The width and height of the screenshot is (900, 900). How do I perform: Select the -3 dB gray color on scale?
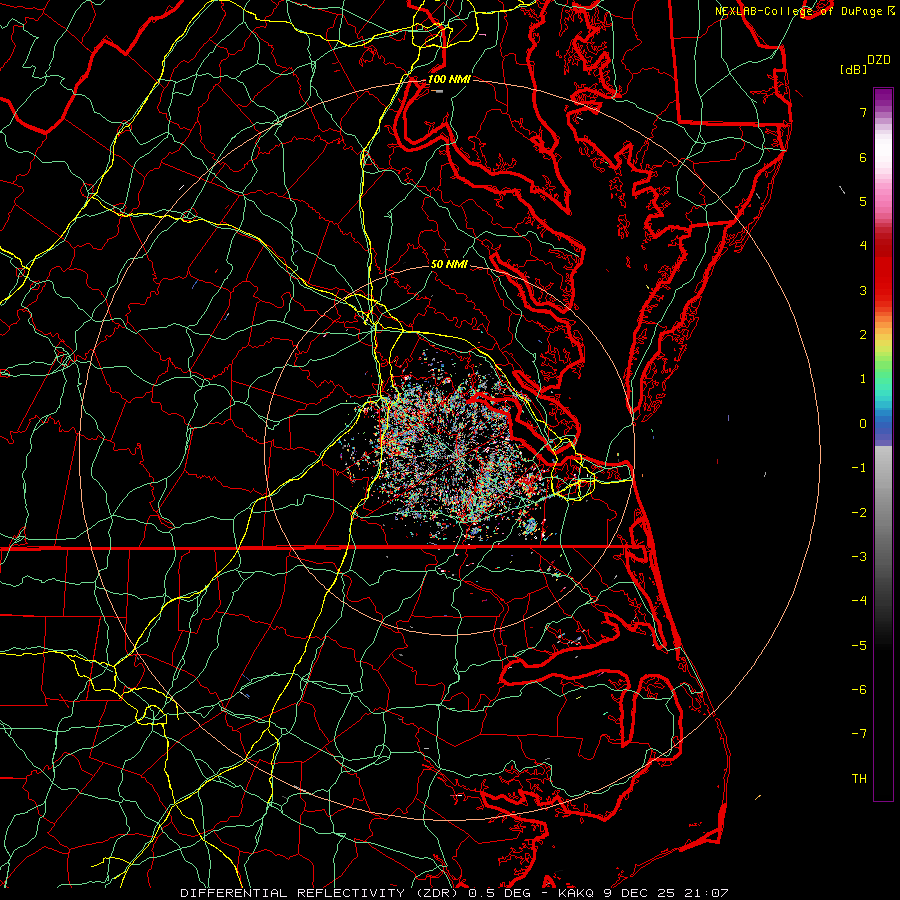(x=883, y=557)
